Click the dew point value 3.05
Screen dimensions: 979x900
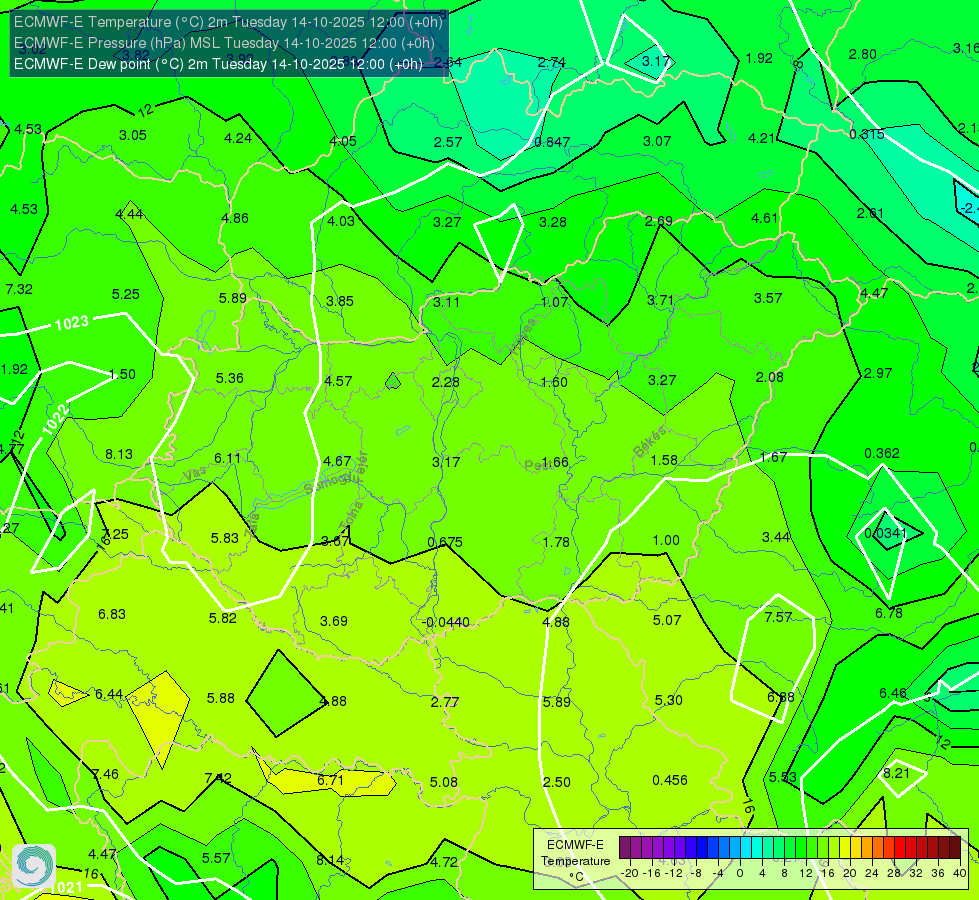tap(133, 136)
